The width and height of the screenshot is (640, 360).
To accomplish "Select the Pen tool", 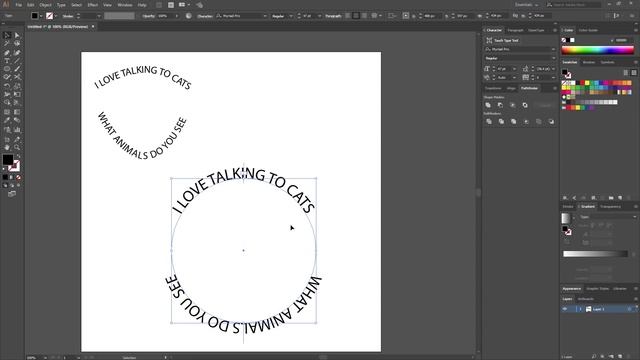I will tap(7, 53).
